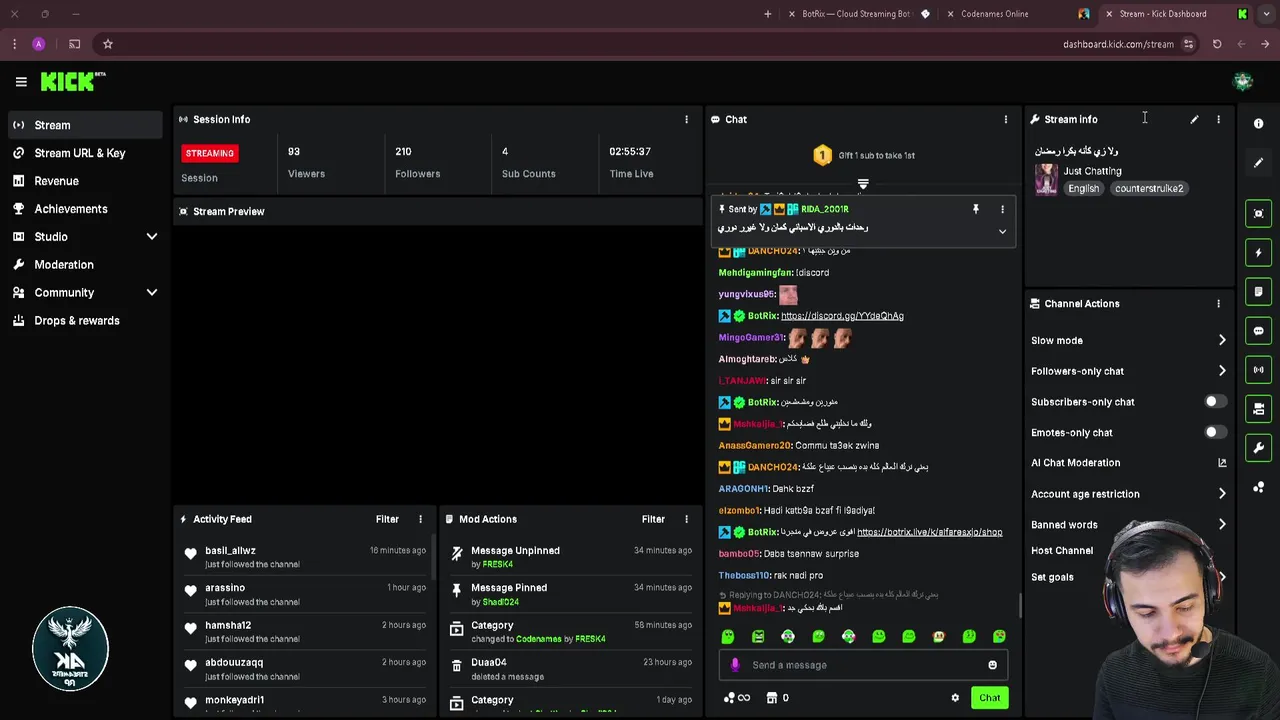Open the profile avatar menu
Viewport: 1280px width, 720px height.
(x=1243, y=82)
